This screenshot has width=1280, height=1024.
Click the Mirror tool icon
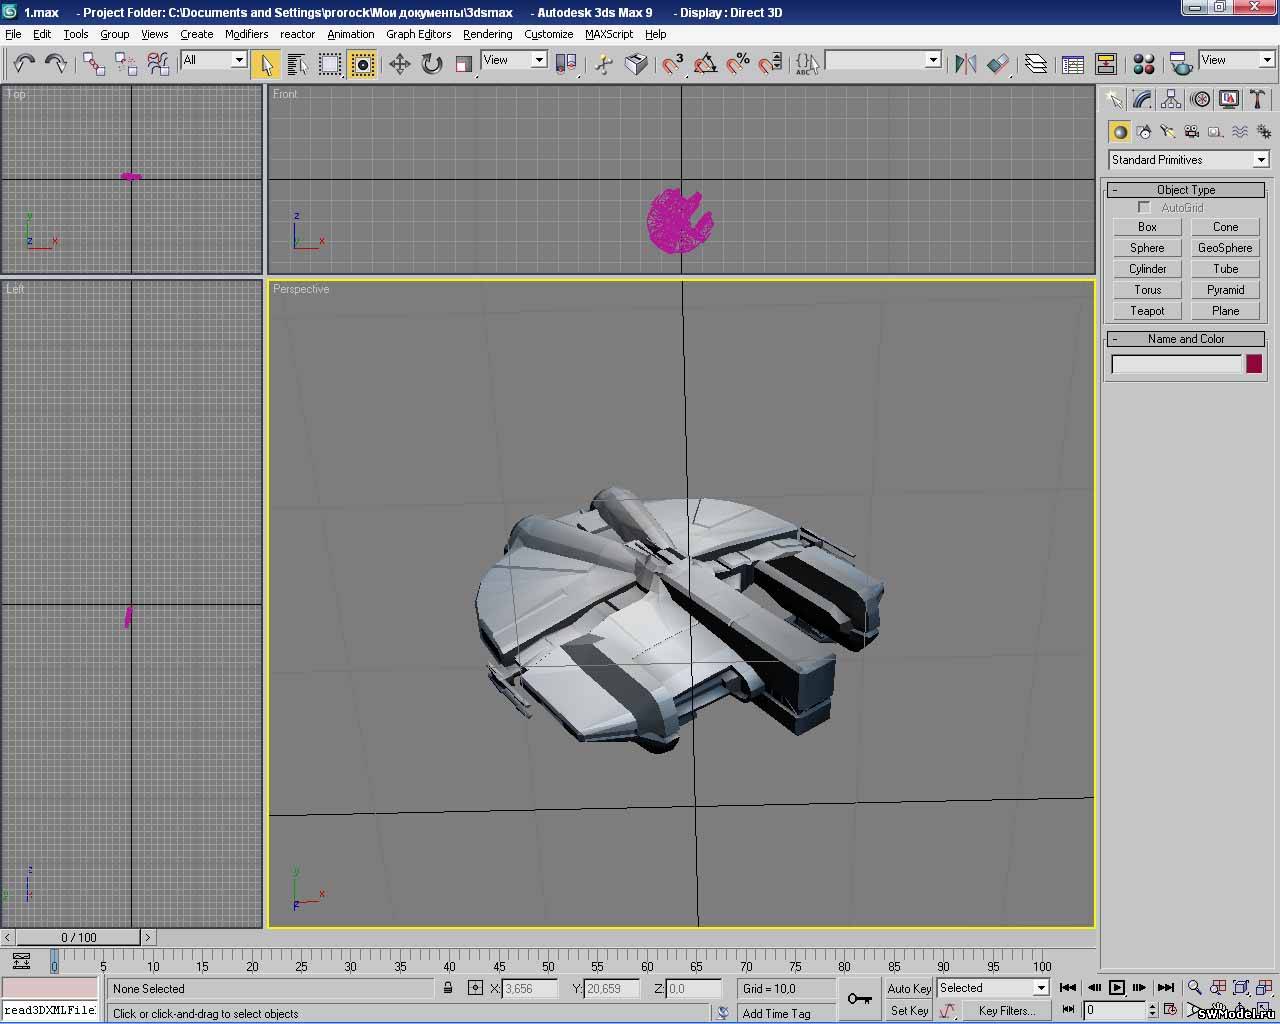tap(965, 64)
